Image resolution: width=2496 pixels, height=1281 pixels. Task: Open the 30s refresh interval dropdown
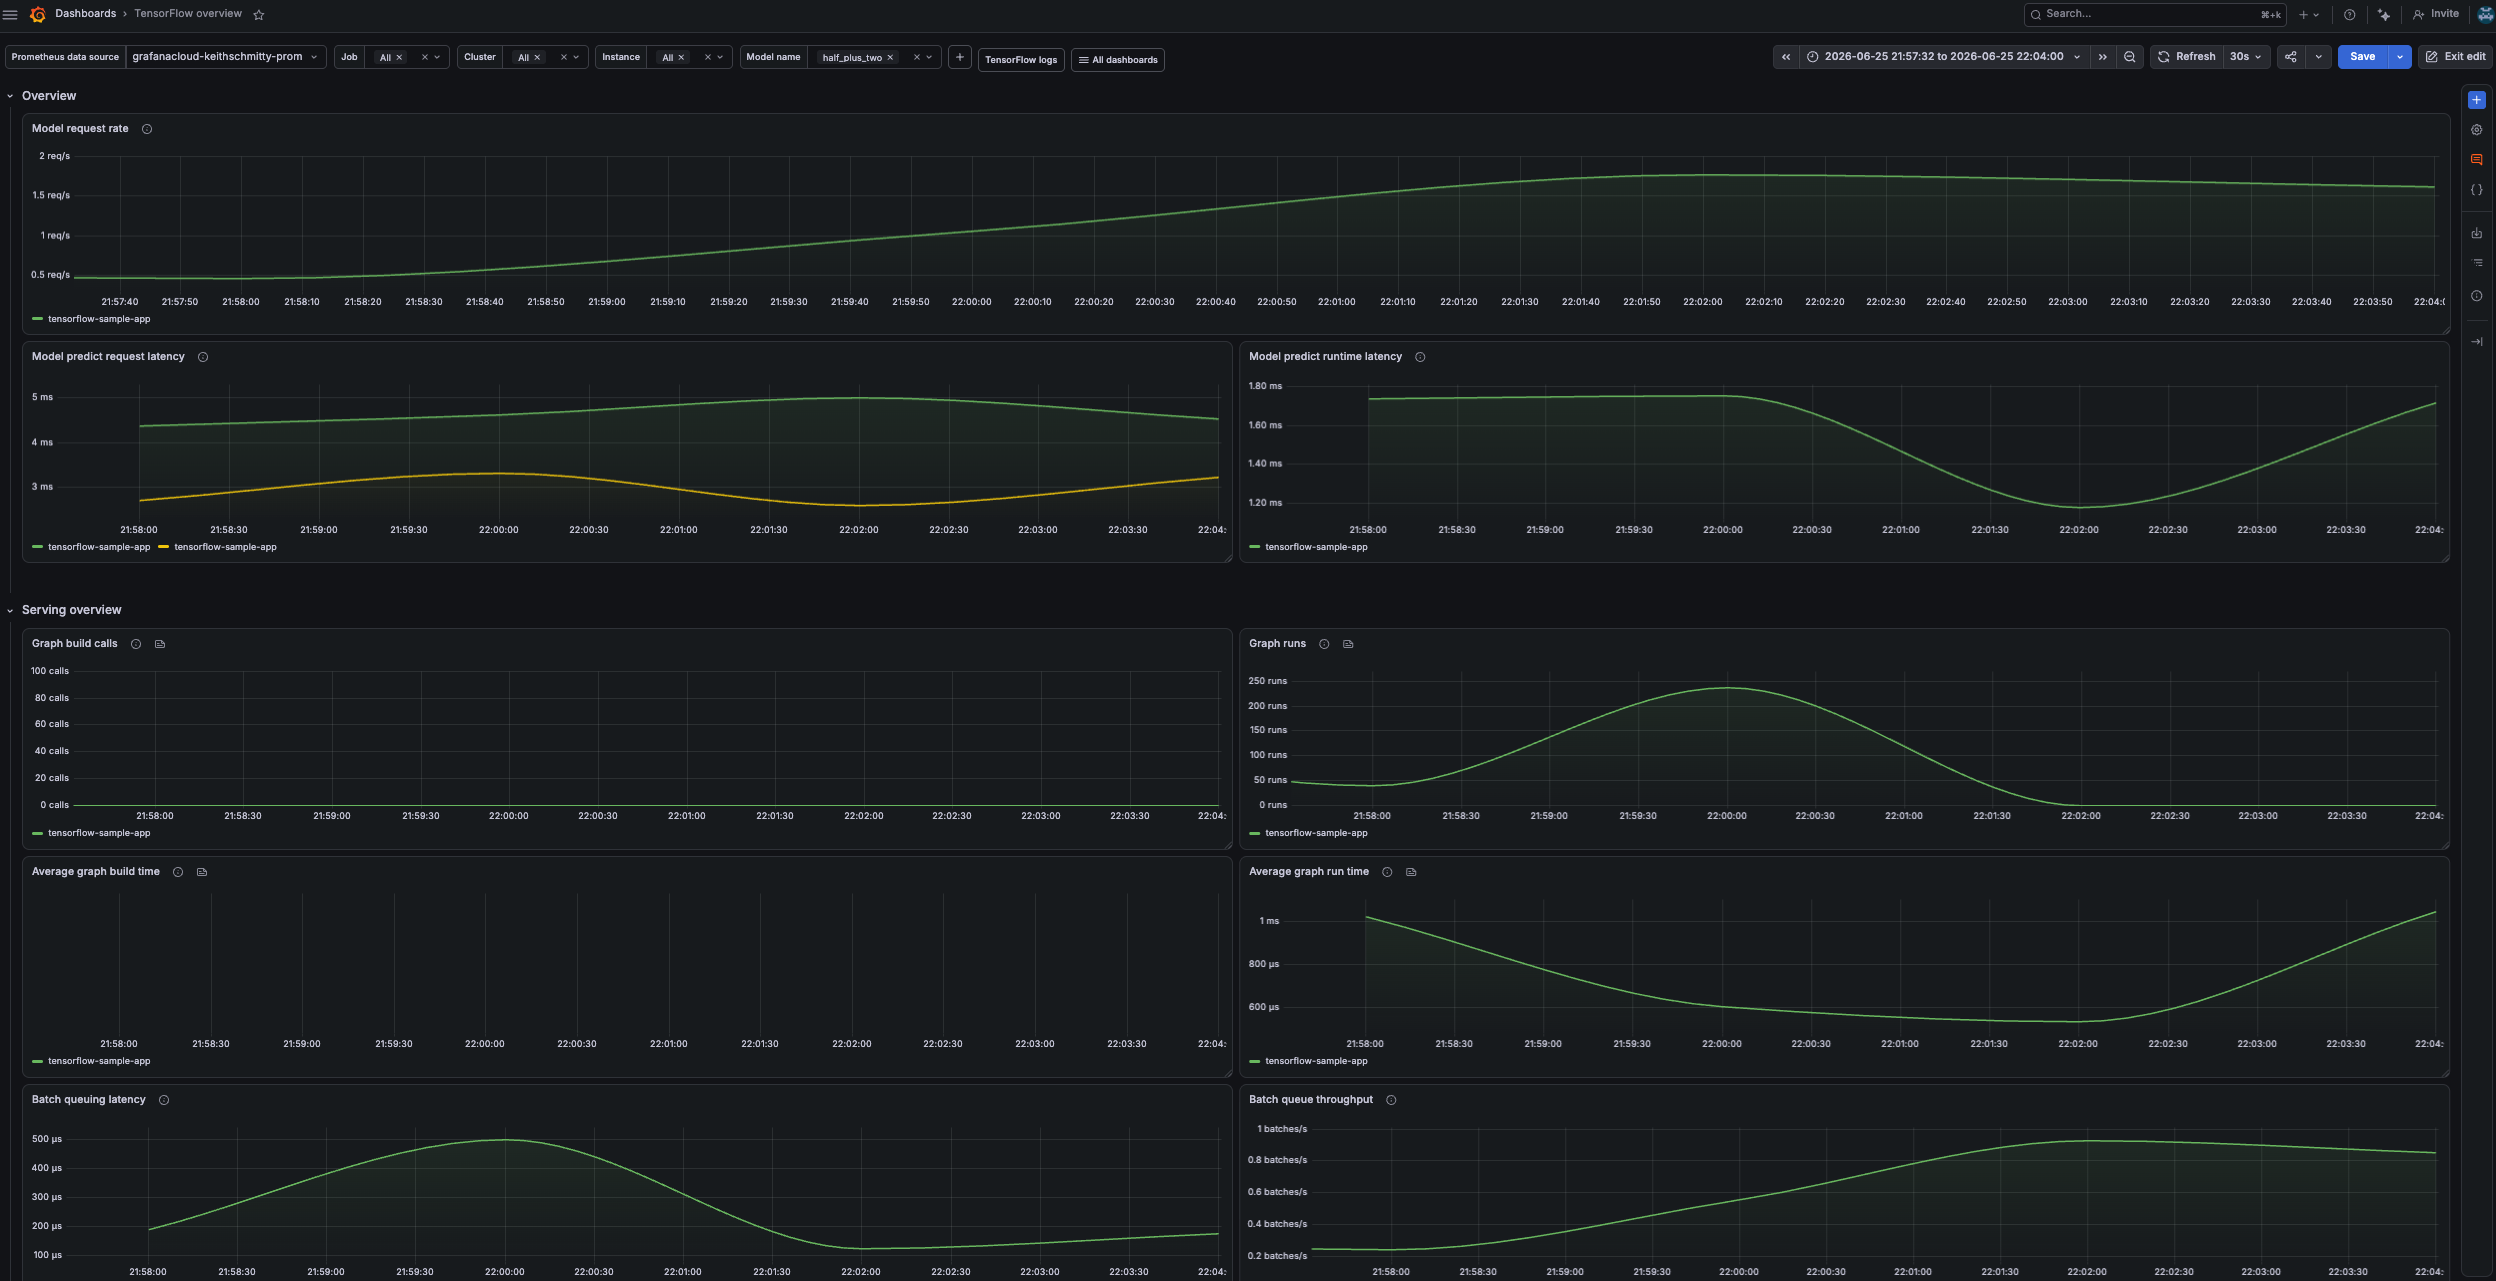(2245, 57)
